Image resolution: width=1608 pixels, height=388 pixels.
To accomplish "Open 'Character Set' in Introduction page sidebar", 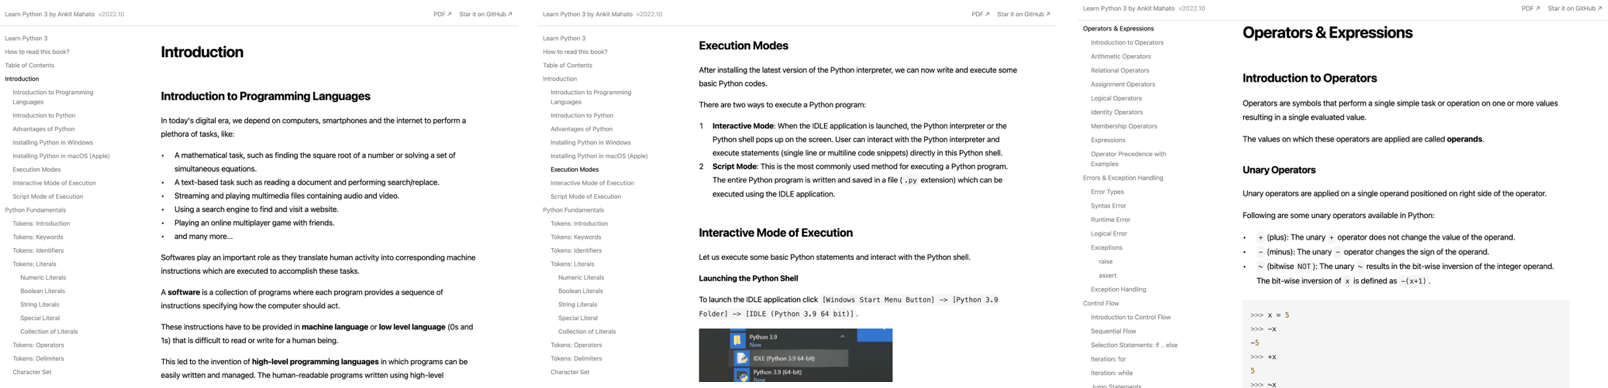I will click(32, 372).
